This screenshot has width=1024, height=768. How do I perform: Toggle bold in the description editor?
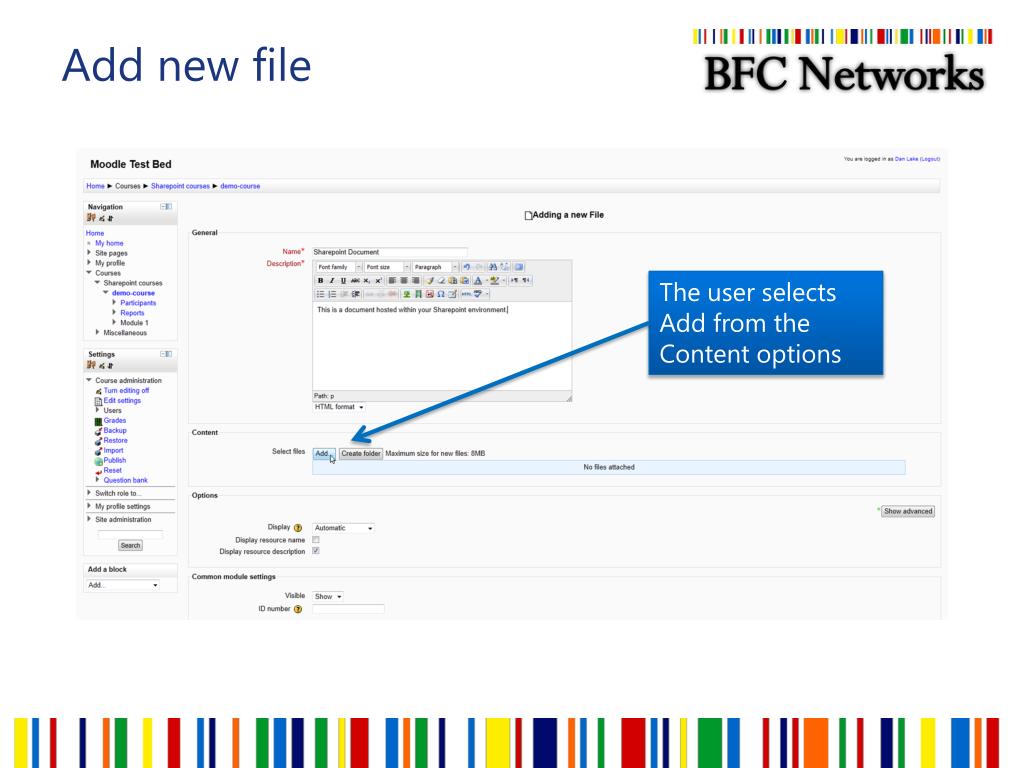tap(320, 281)
